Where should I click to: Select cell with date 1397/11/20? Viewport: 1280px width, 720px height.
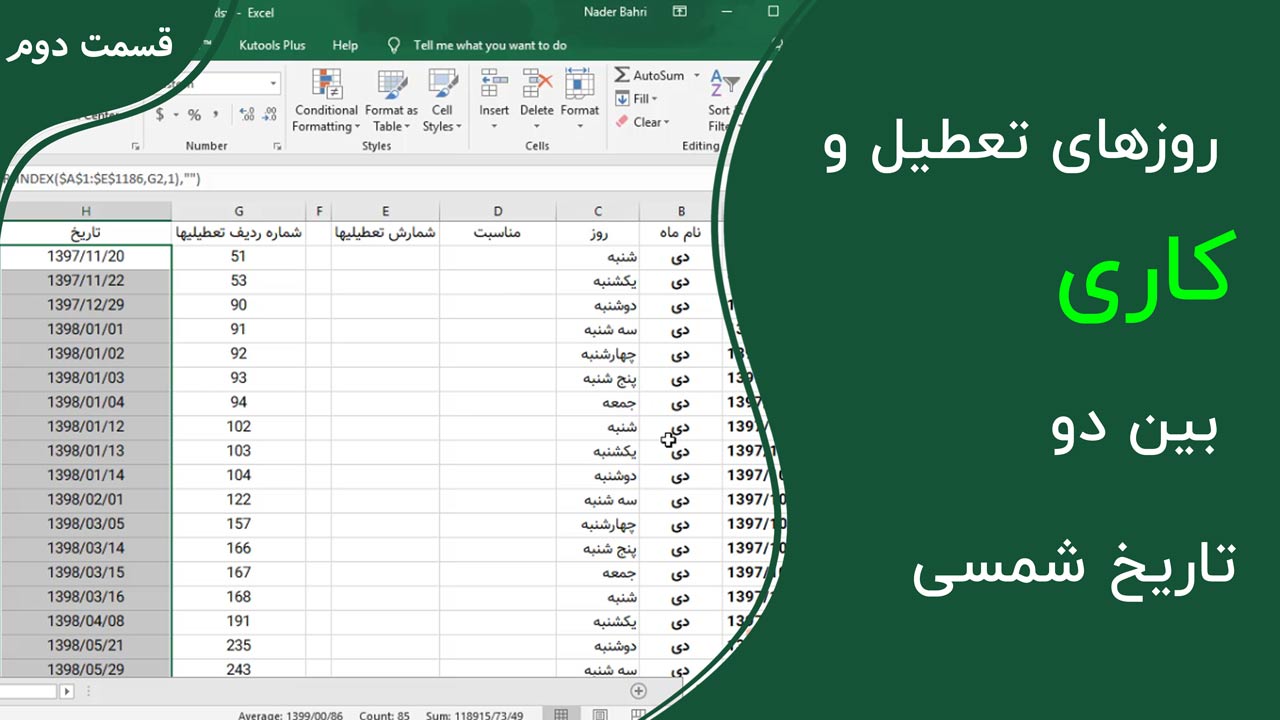click(86, 257)
